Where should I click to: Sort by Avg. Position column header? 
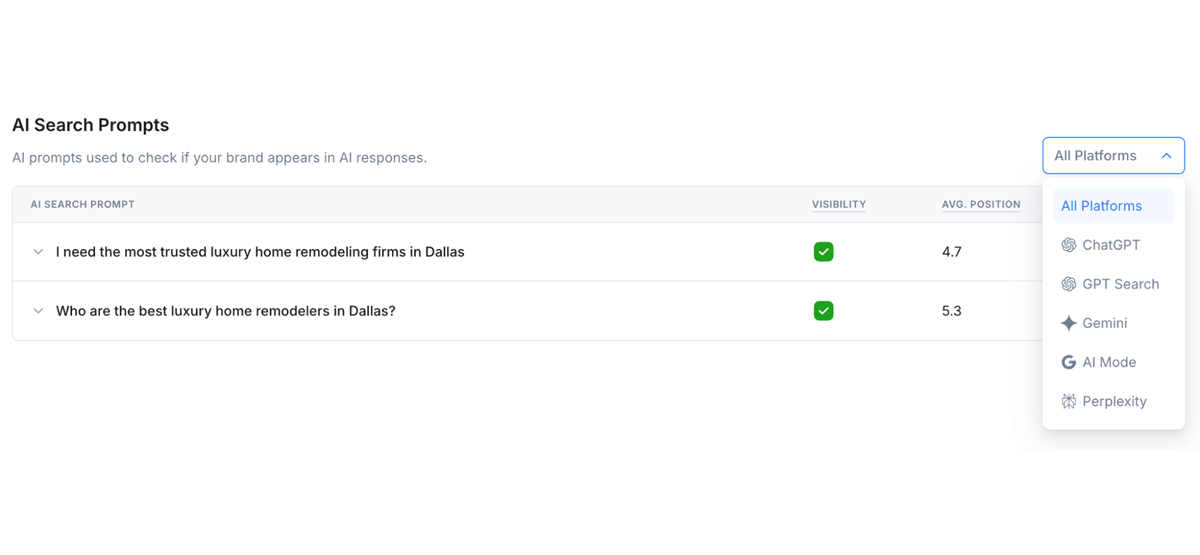(981, 204)
